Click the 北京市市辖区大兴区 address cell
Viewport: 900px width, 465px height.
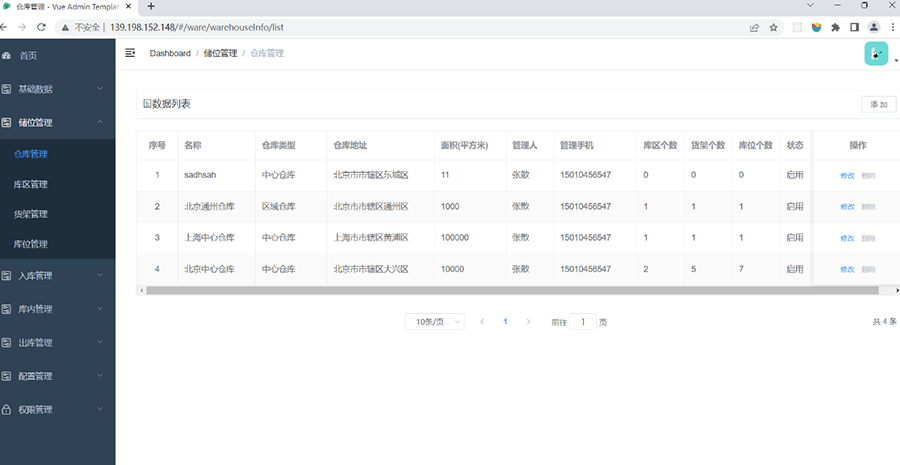371,269
